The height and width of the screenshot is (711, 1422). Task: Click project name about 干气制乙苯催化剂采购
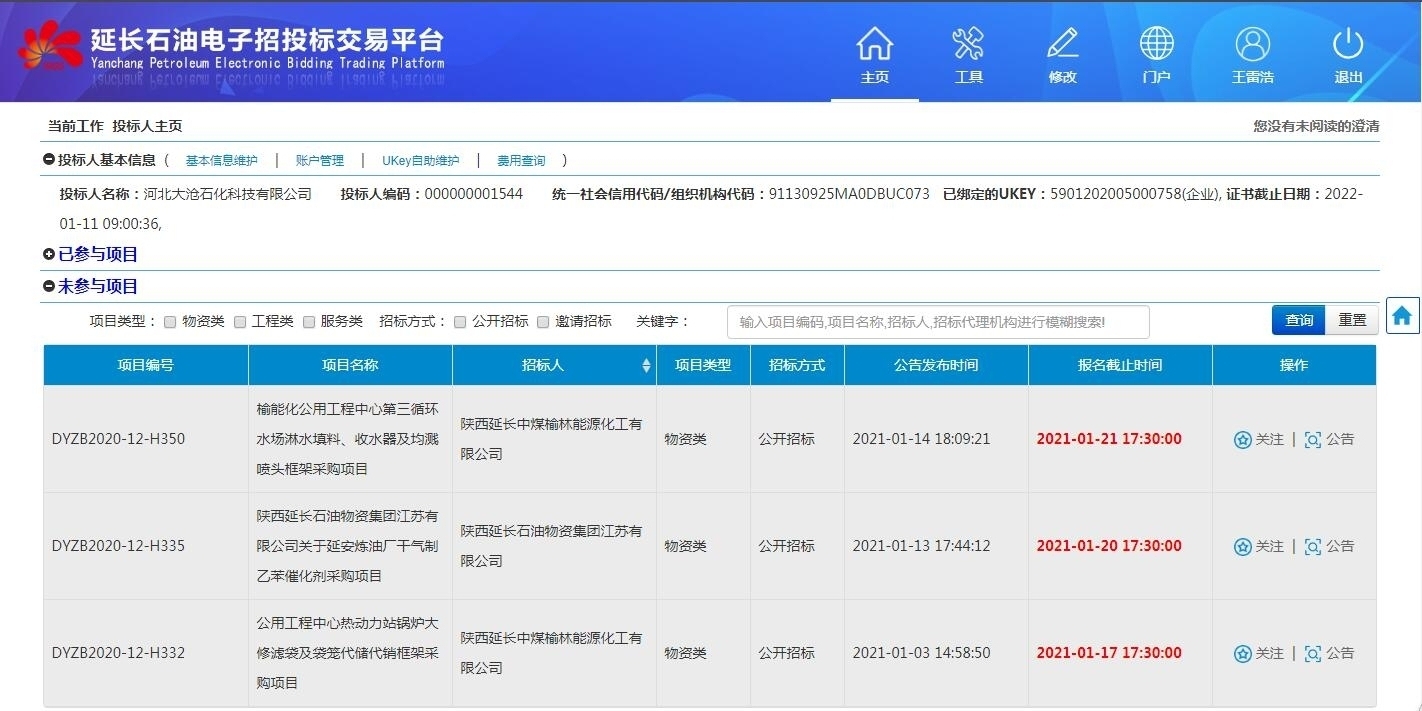(x=347, y=546)
